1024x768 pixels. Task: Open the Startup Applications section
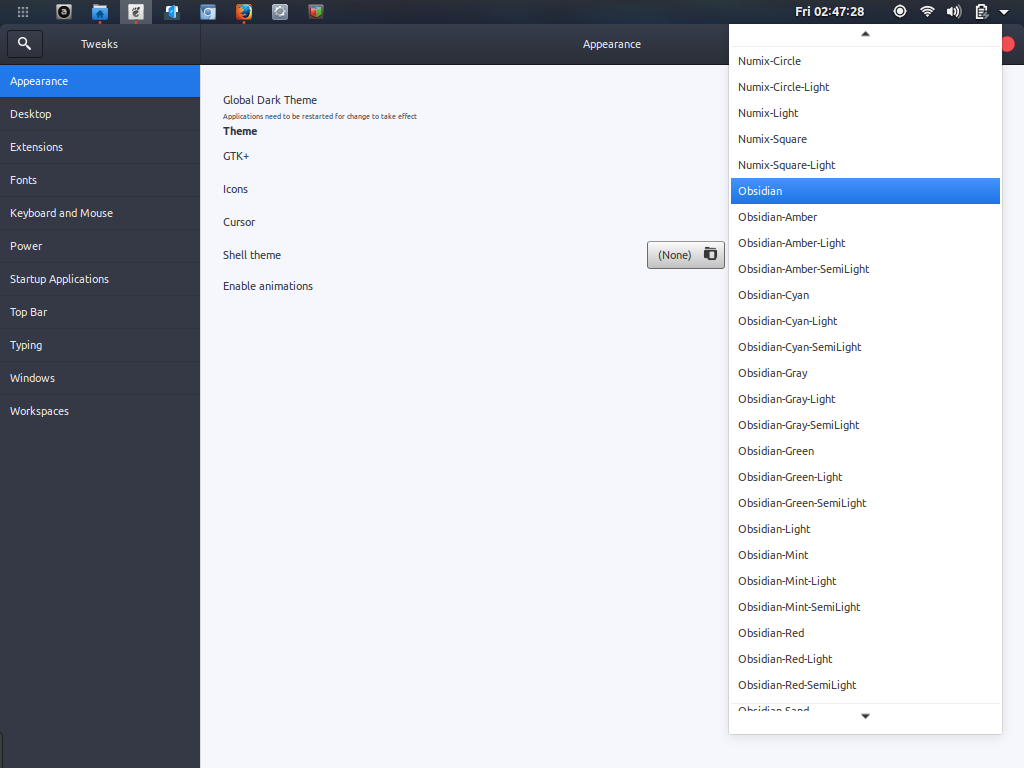click(x=100, y=279)
